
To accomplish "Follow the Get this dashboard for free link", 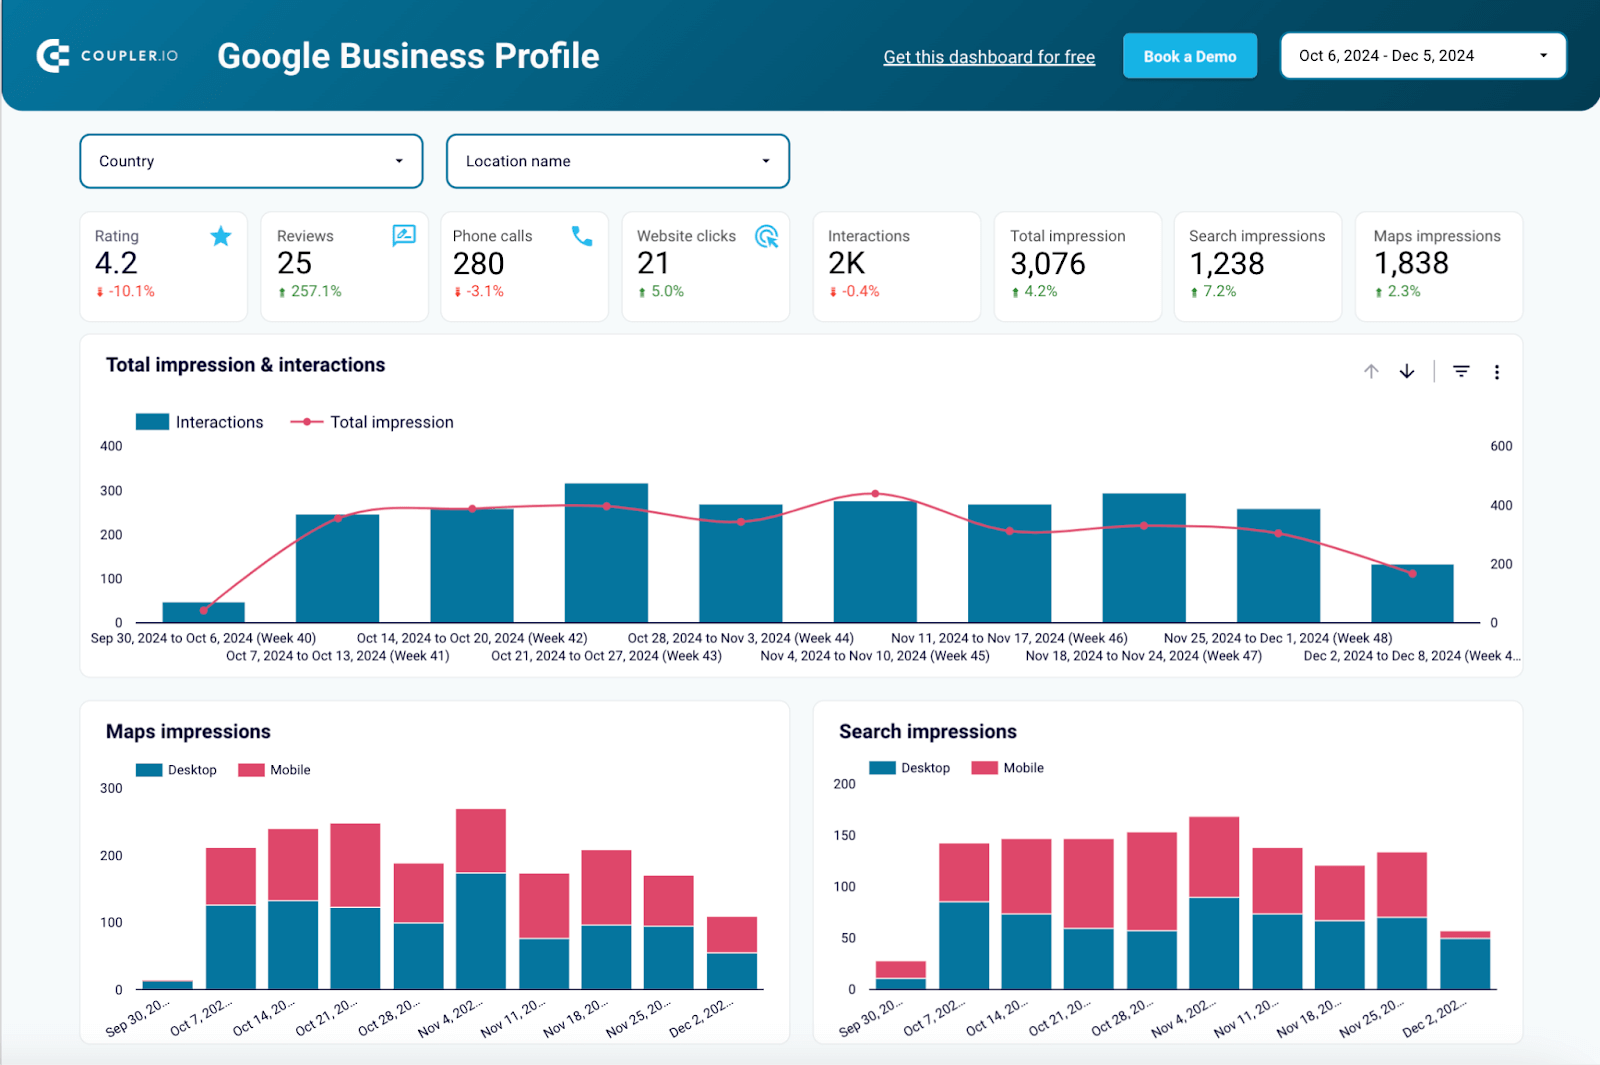I will coord(989,57).
